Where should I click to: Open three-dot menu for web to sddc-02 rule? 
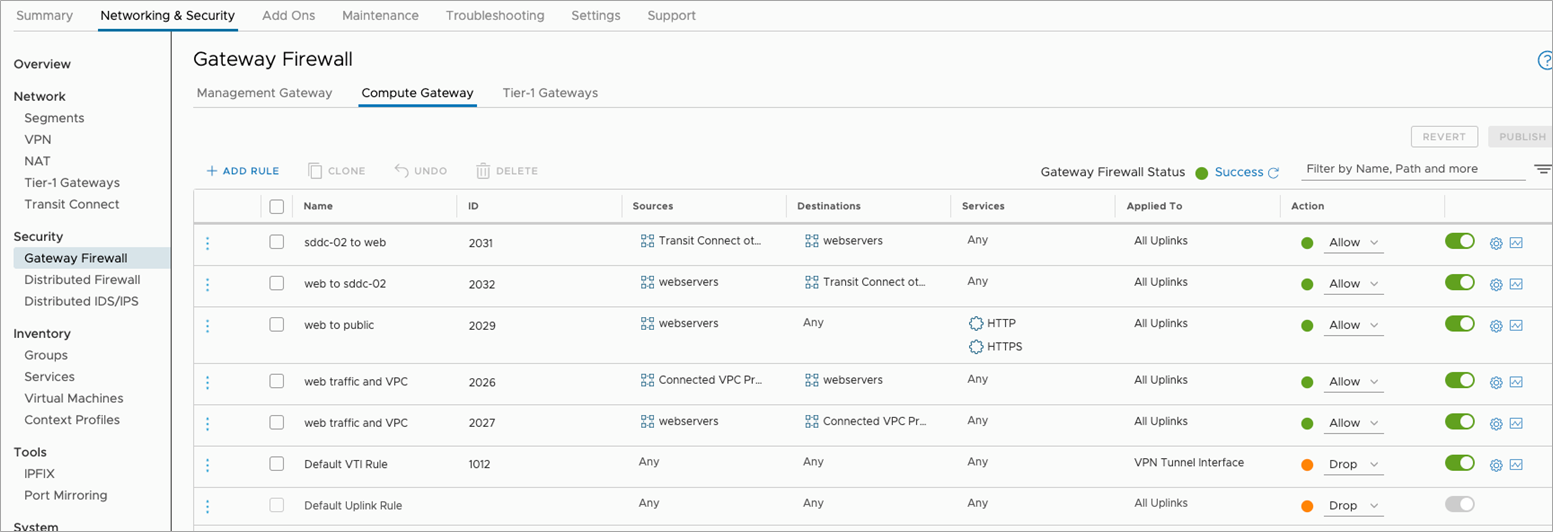coord(208,284)
